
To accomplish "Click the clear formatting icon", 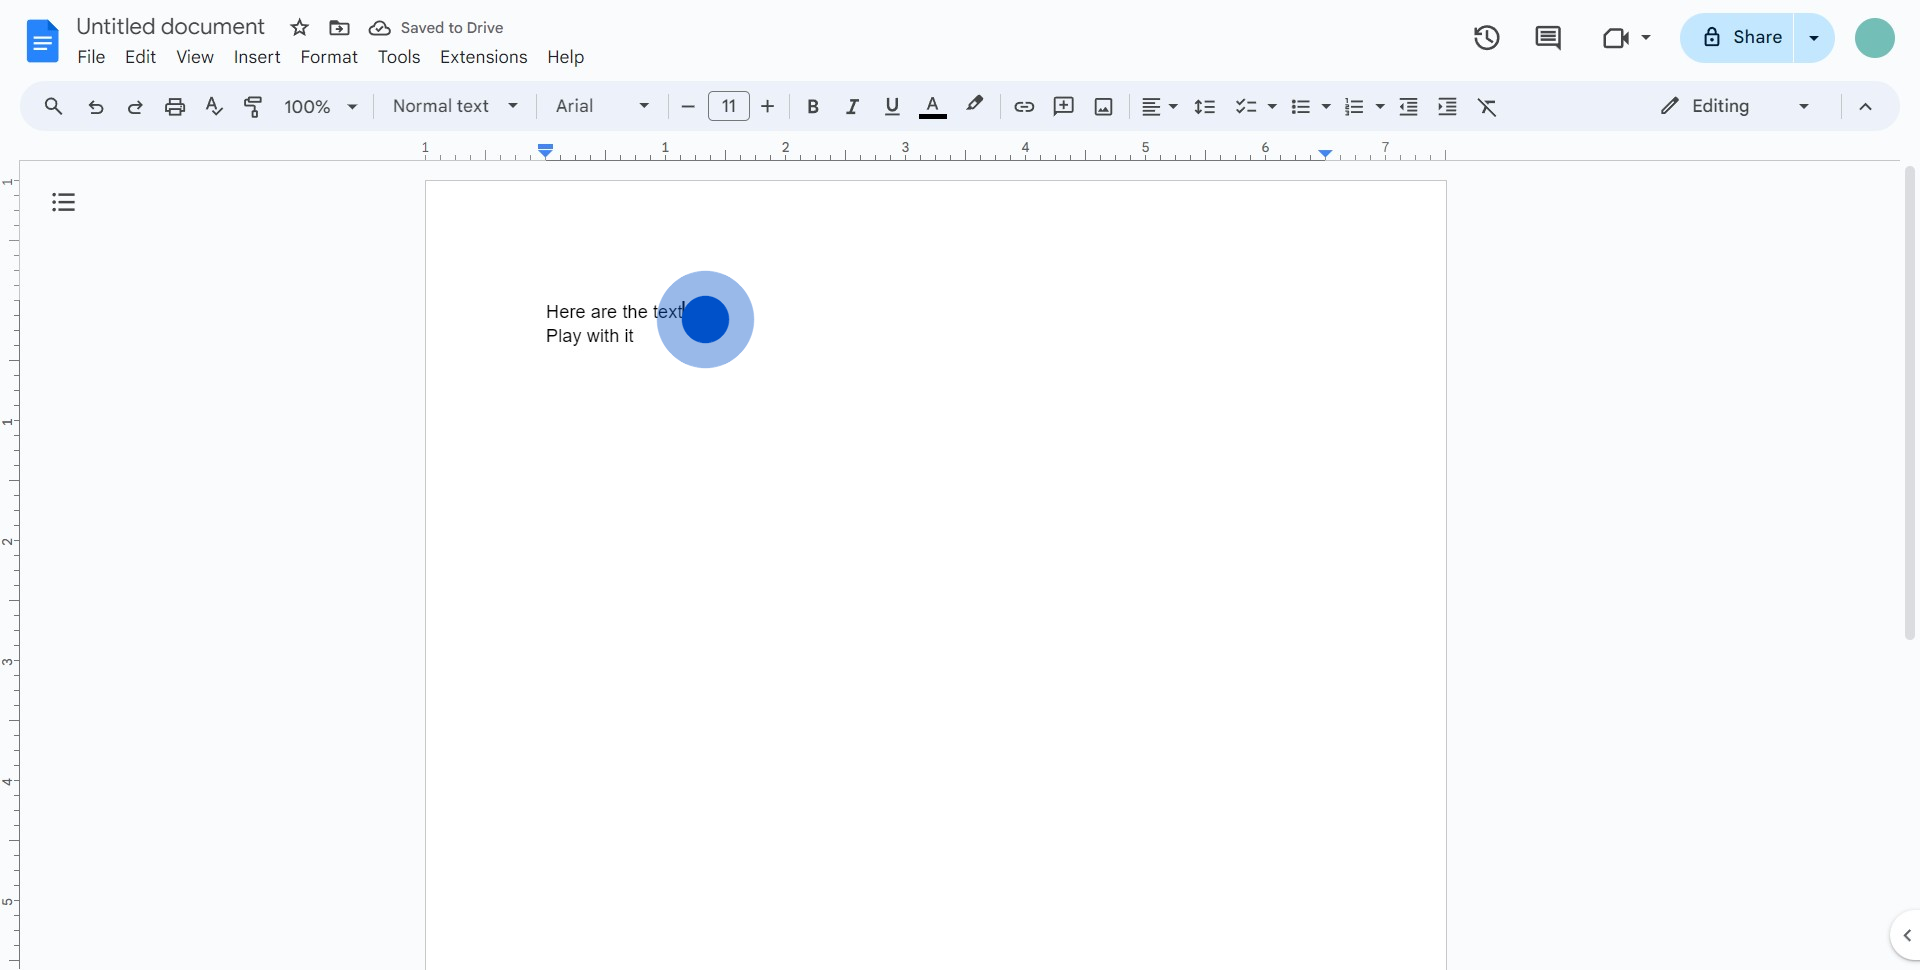I will [x=1487, y=107].
